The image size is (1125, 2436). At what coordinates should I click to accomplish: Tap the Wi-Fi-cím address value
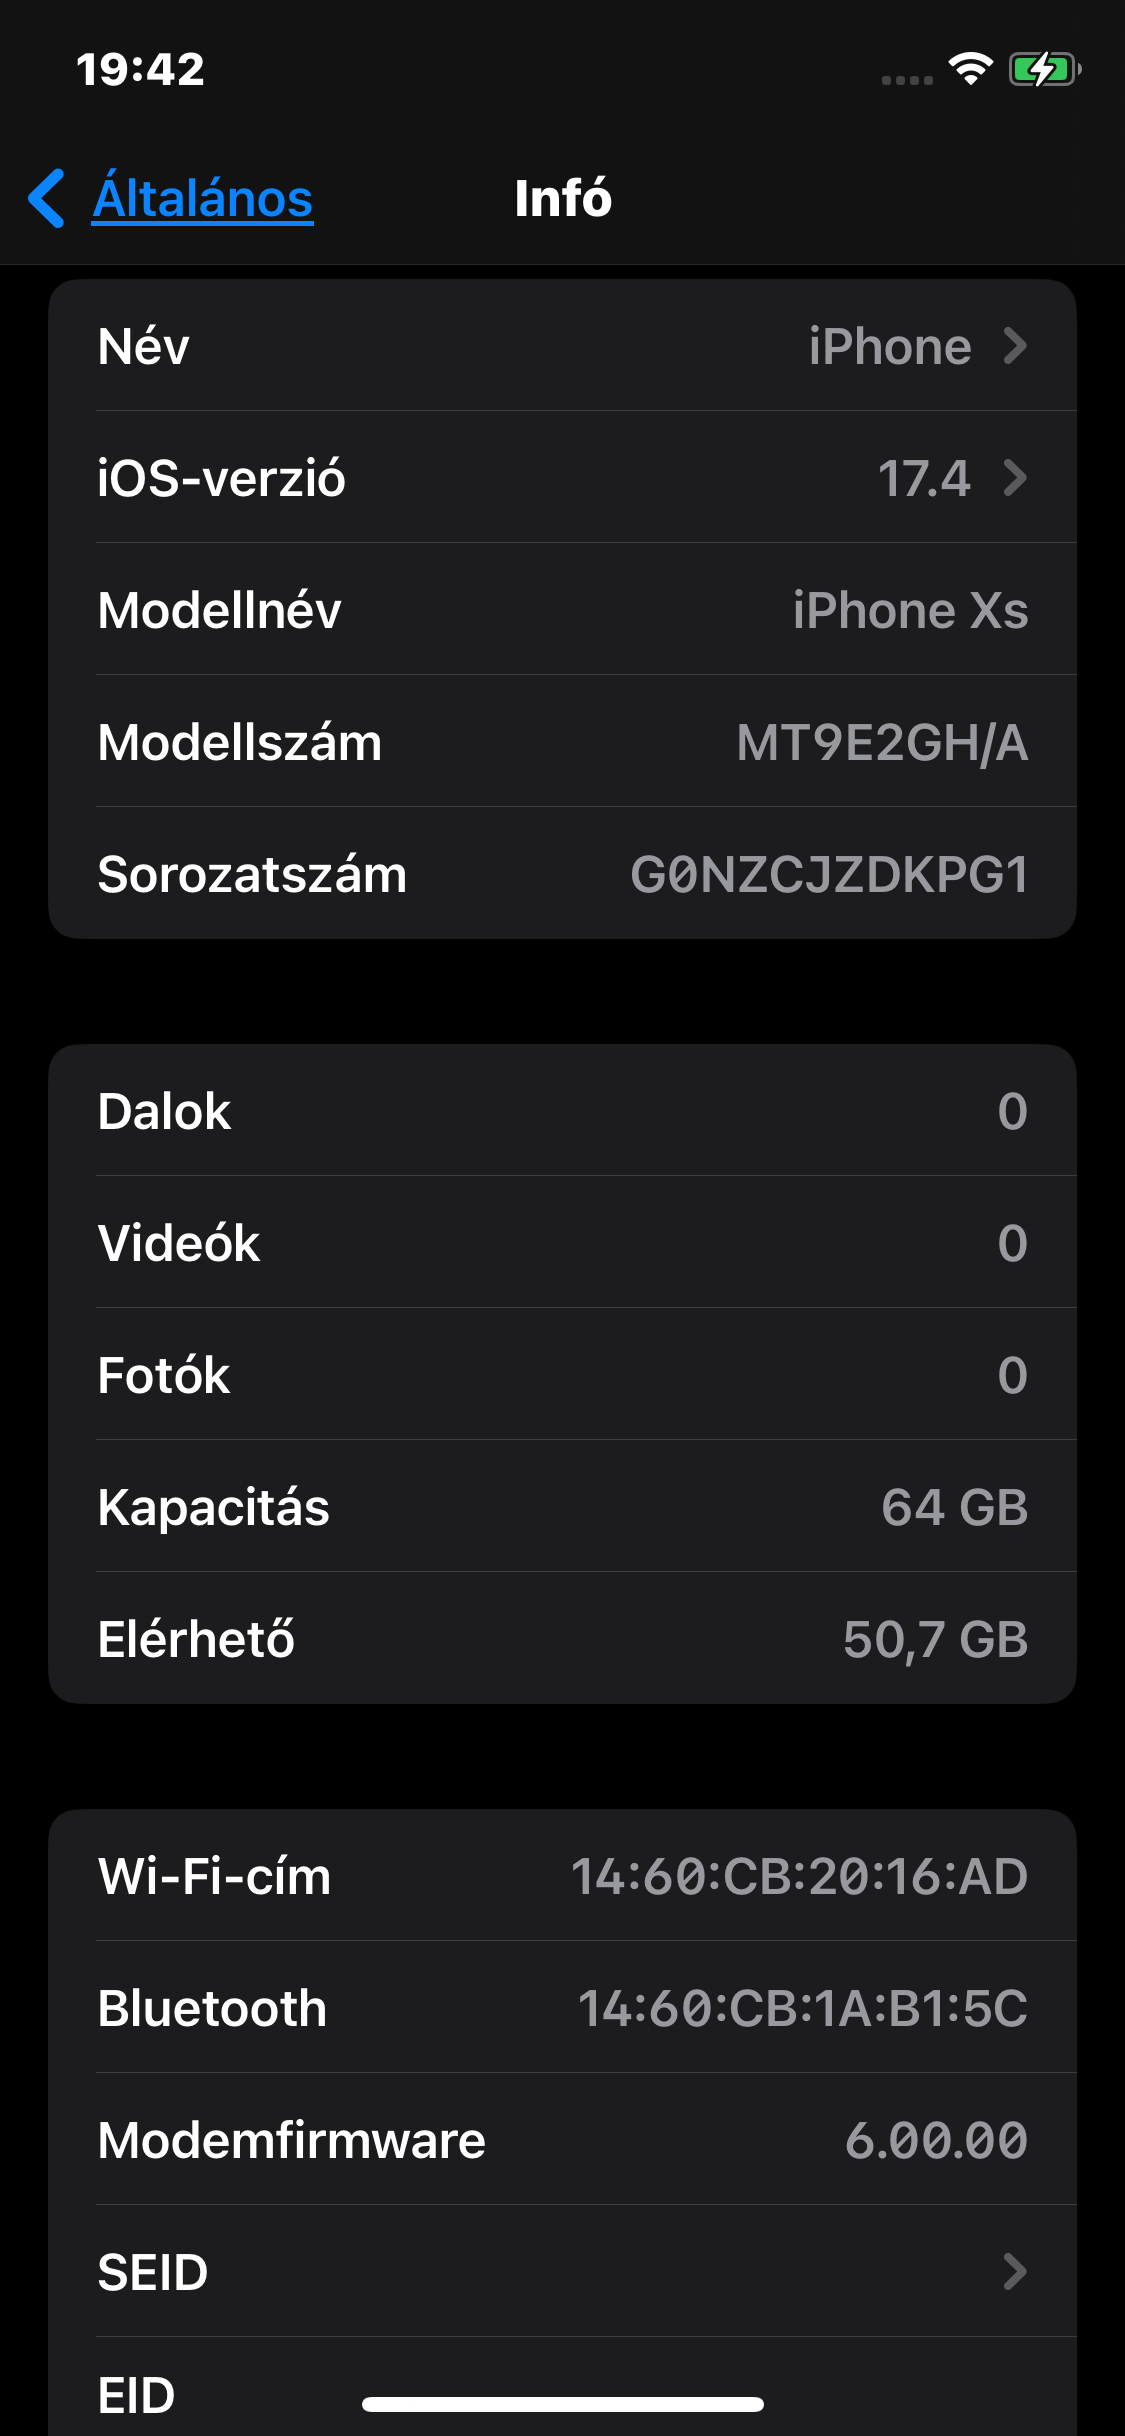(799, 1876)
